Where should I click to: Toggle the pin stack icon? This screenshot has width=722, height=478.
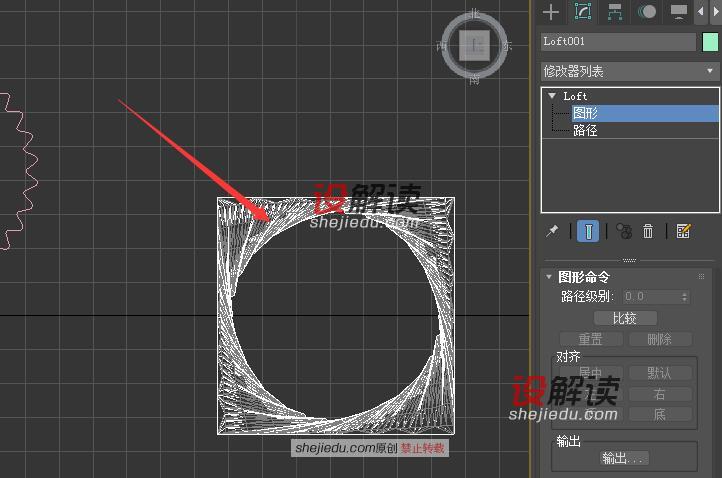pos(552,231)
